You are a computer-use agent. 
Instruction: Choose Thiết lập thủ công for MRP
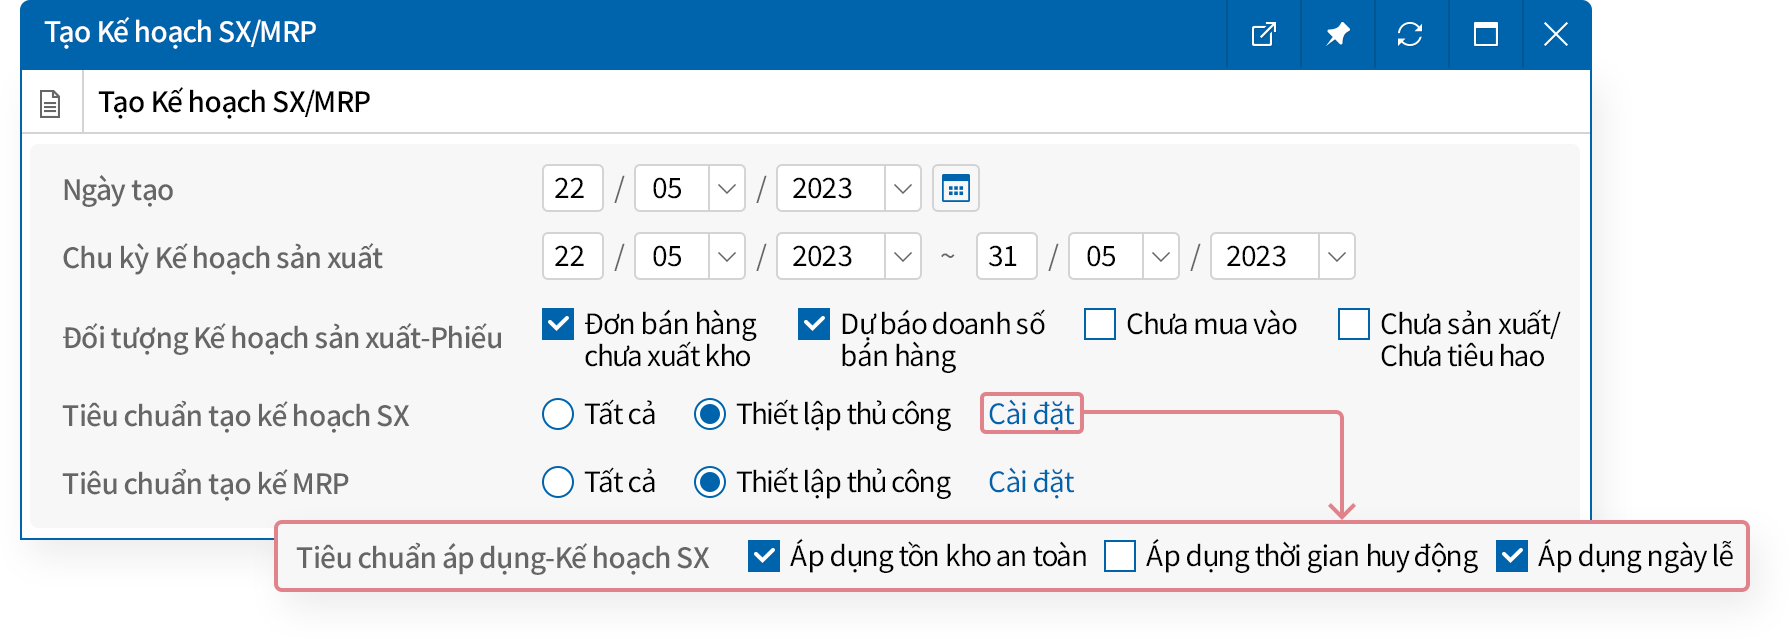710,482
